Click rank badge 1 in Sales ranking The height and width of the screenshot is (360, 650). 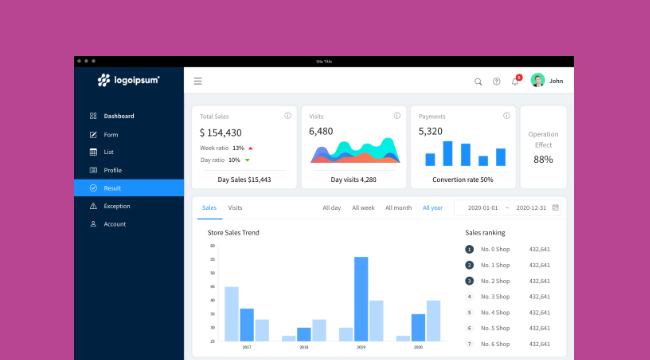469,249
